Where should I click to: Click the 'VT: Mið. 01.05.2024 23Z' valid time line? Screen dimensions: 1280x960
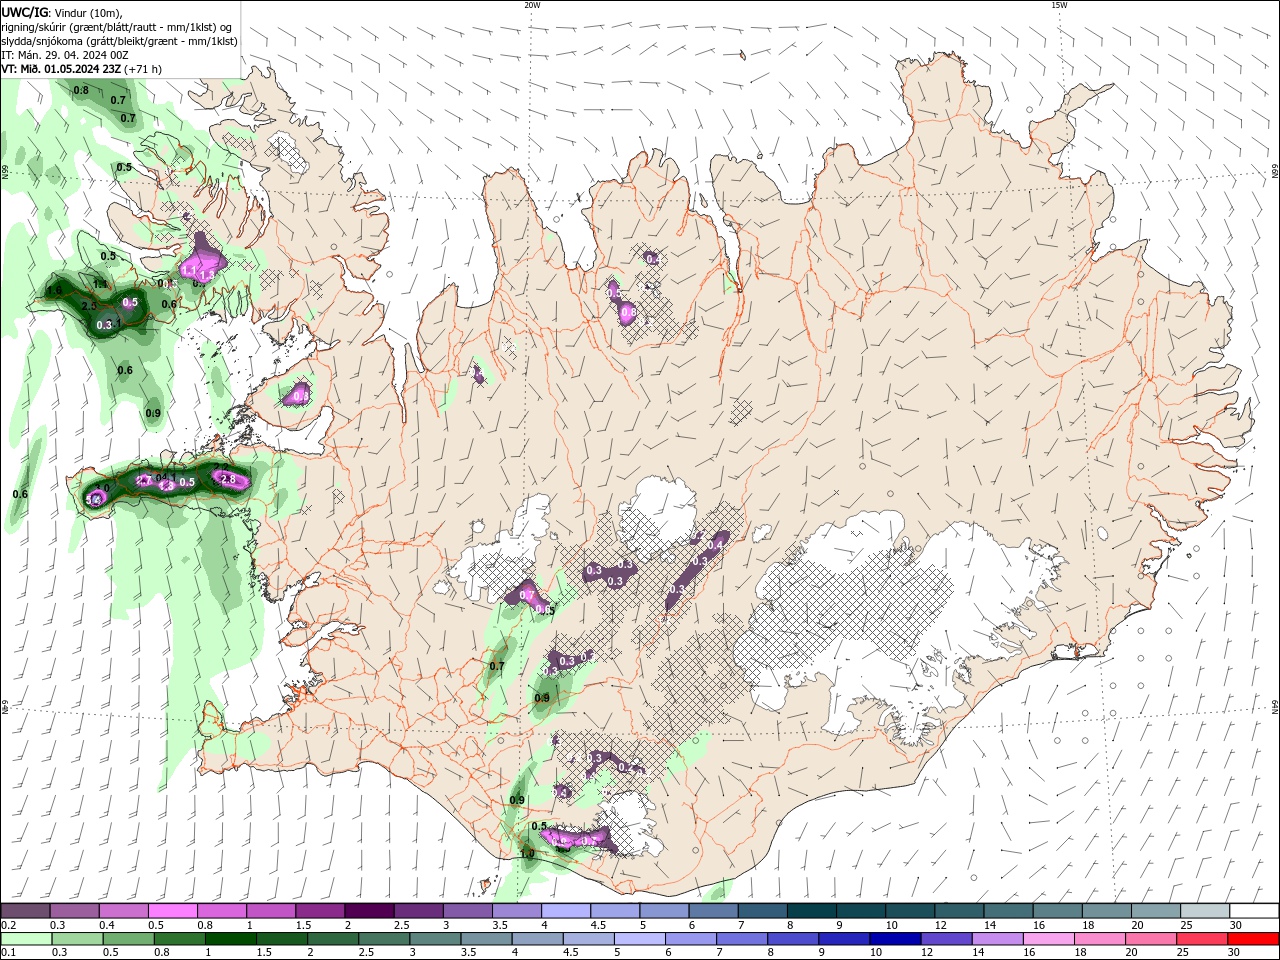click(61, 69)
